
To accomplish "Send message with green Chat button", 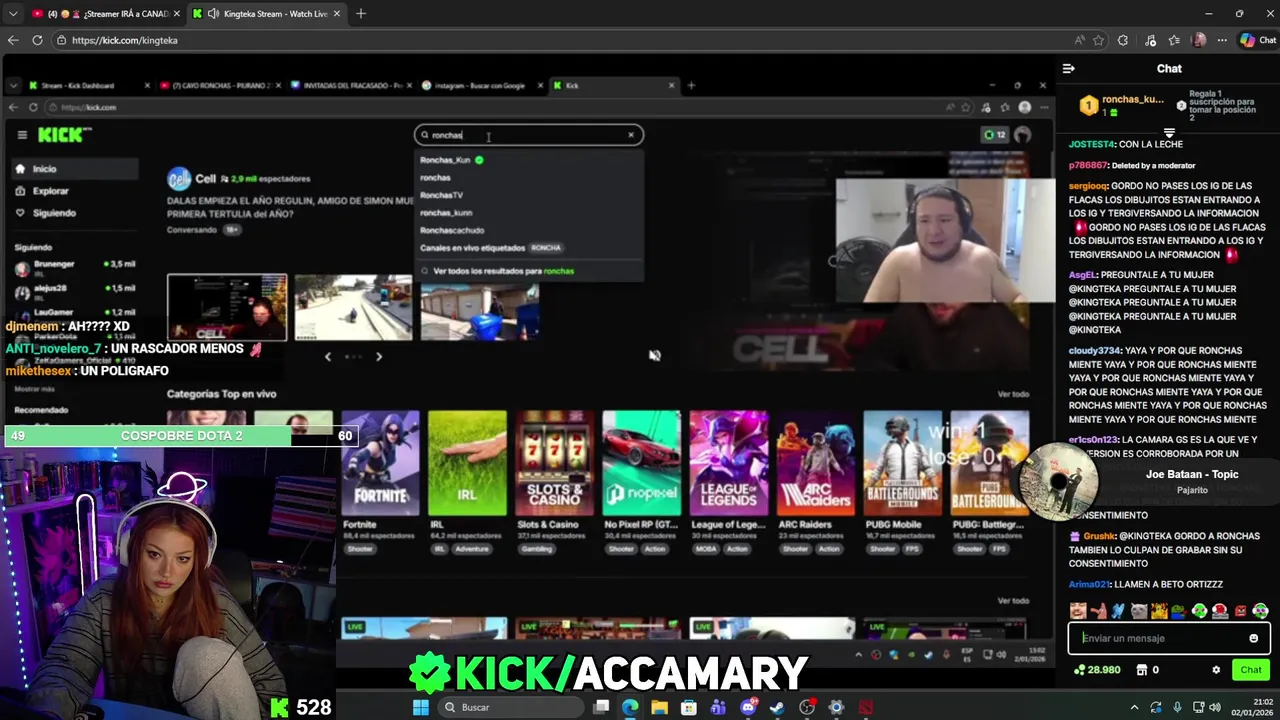I will coord(1251,670).
